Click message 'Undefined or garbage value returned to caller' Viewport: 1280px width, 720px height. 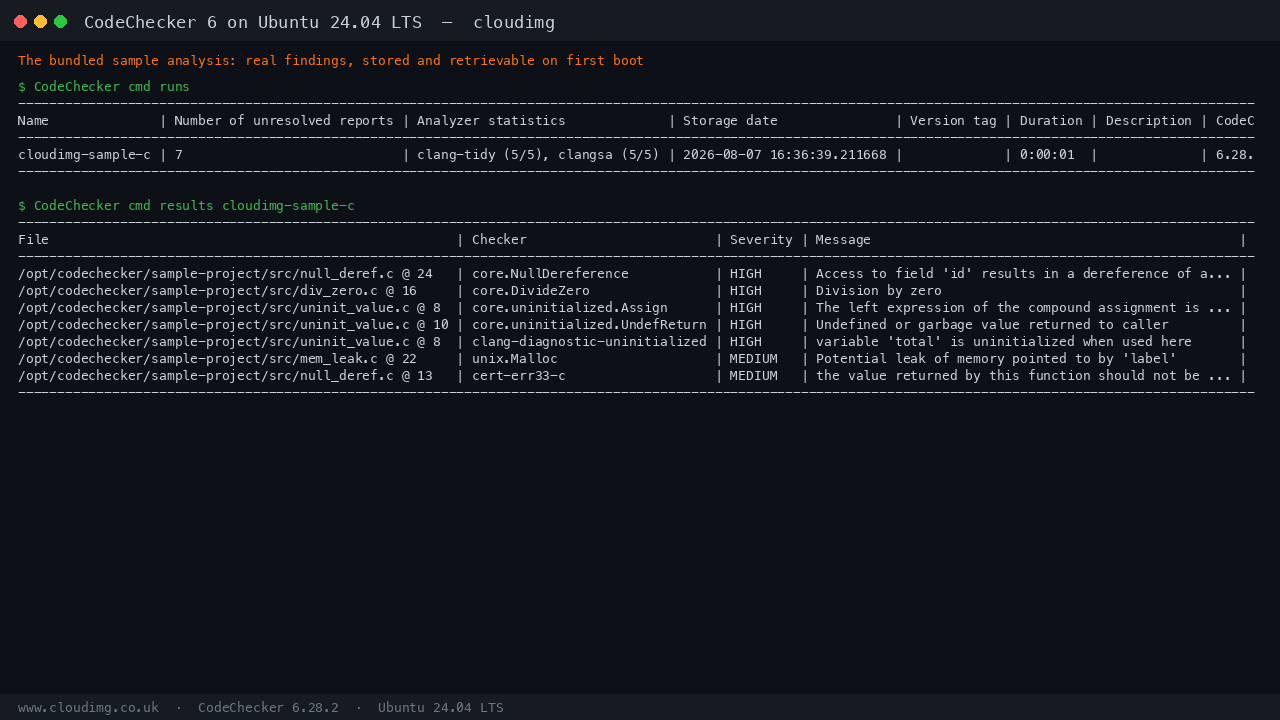(992, 325)
